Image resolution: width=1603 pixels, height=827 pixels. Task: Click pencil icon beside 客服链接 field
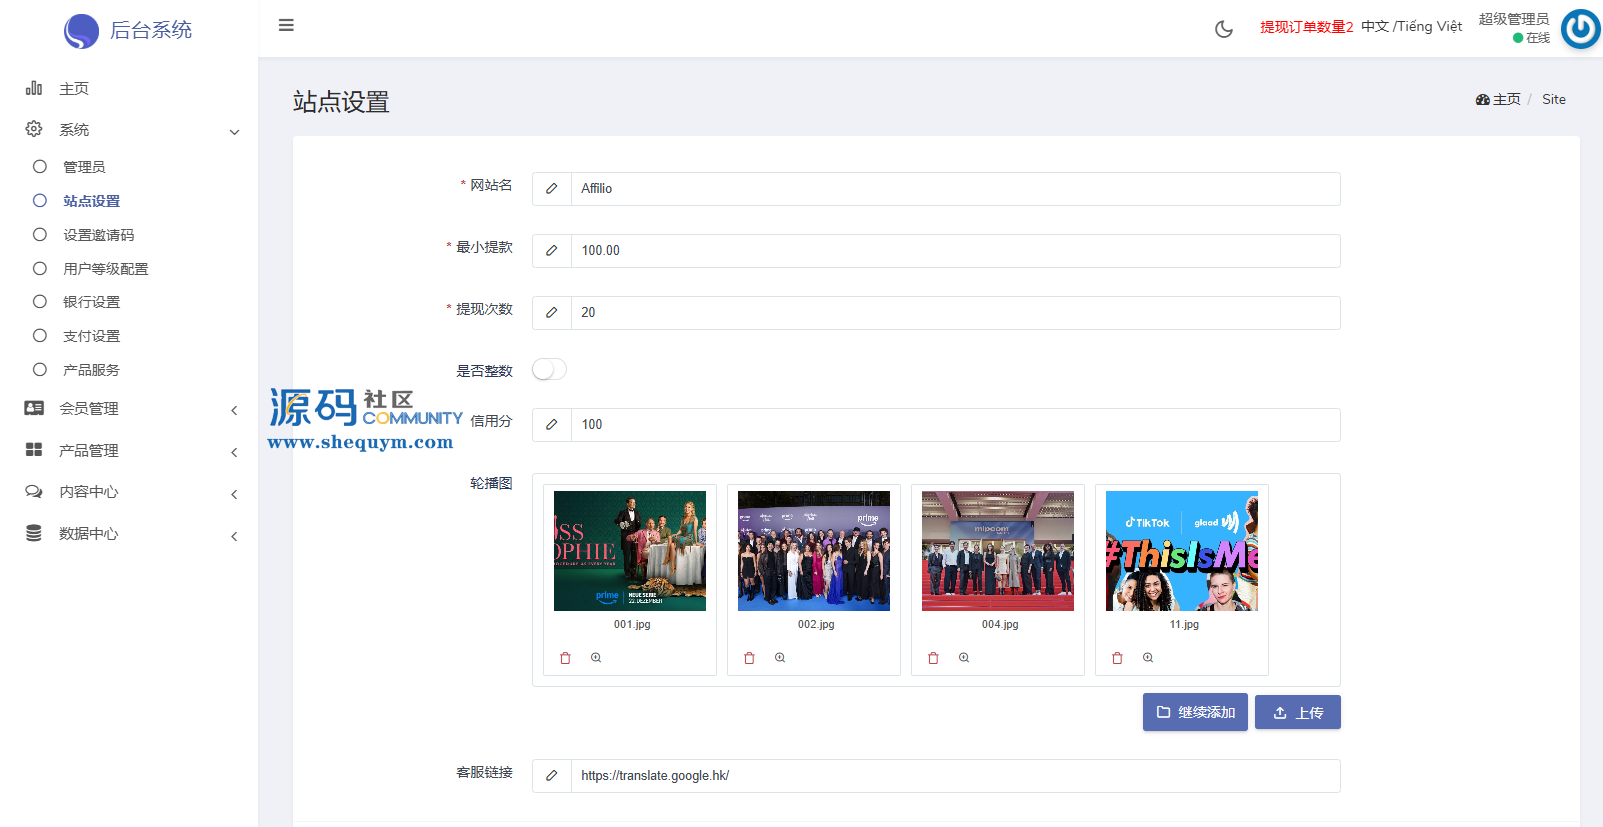pyautogui.click(x=551, y=775)
